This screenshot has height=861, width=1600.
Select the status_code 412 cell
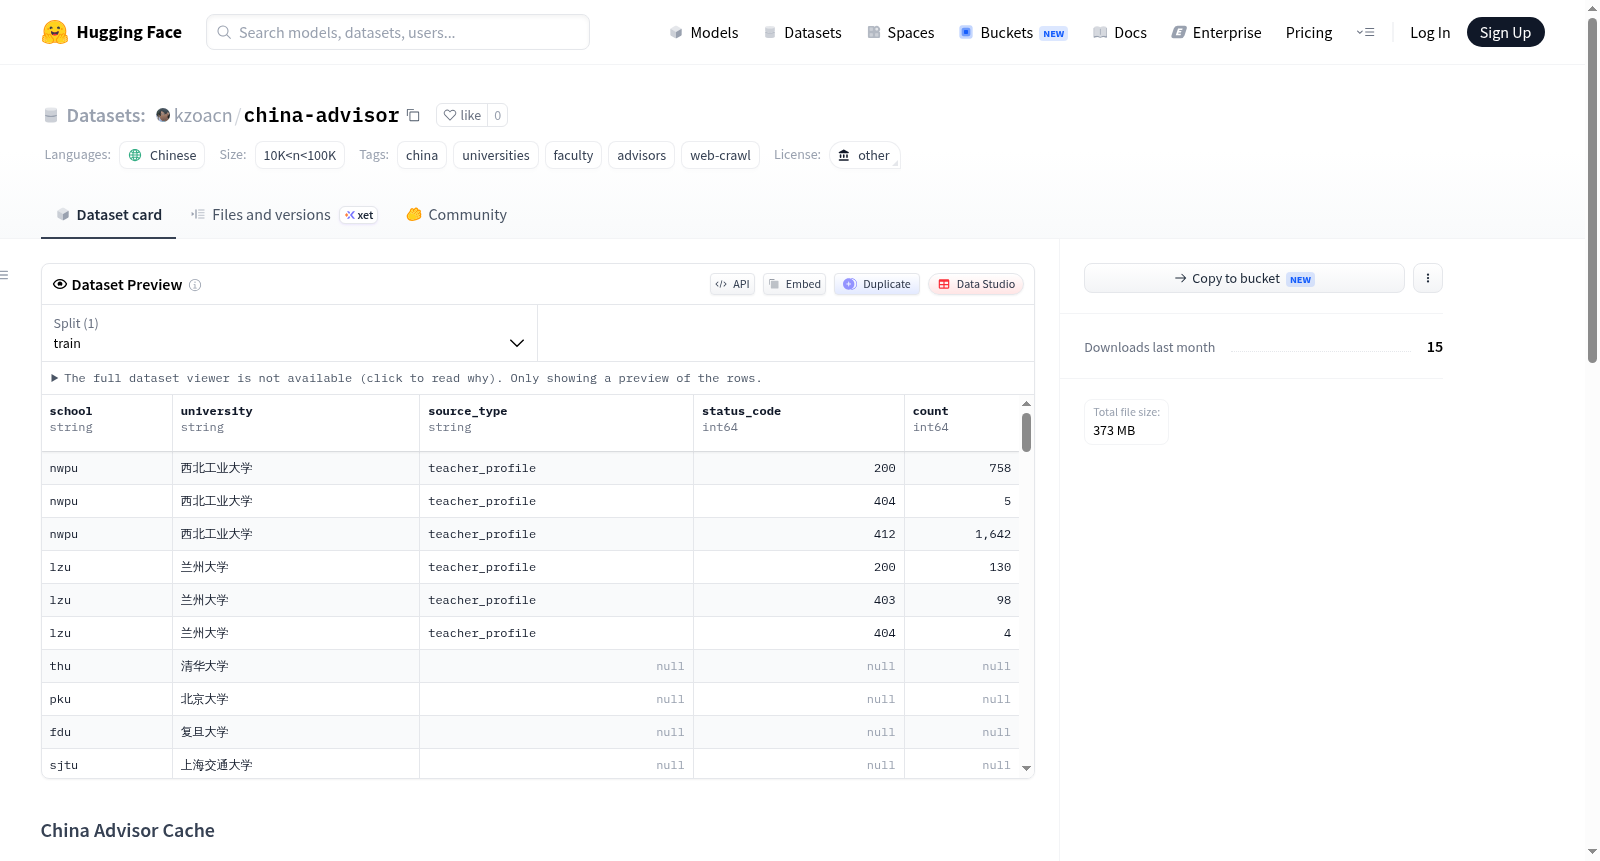click(x=799, y=534)
